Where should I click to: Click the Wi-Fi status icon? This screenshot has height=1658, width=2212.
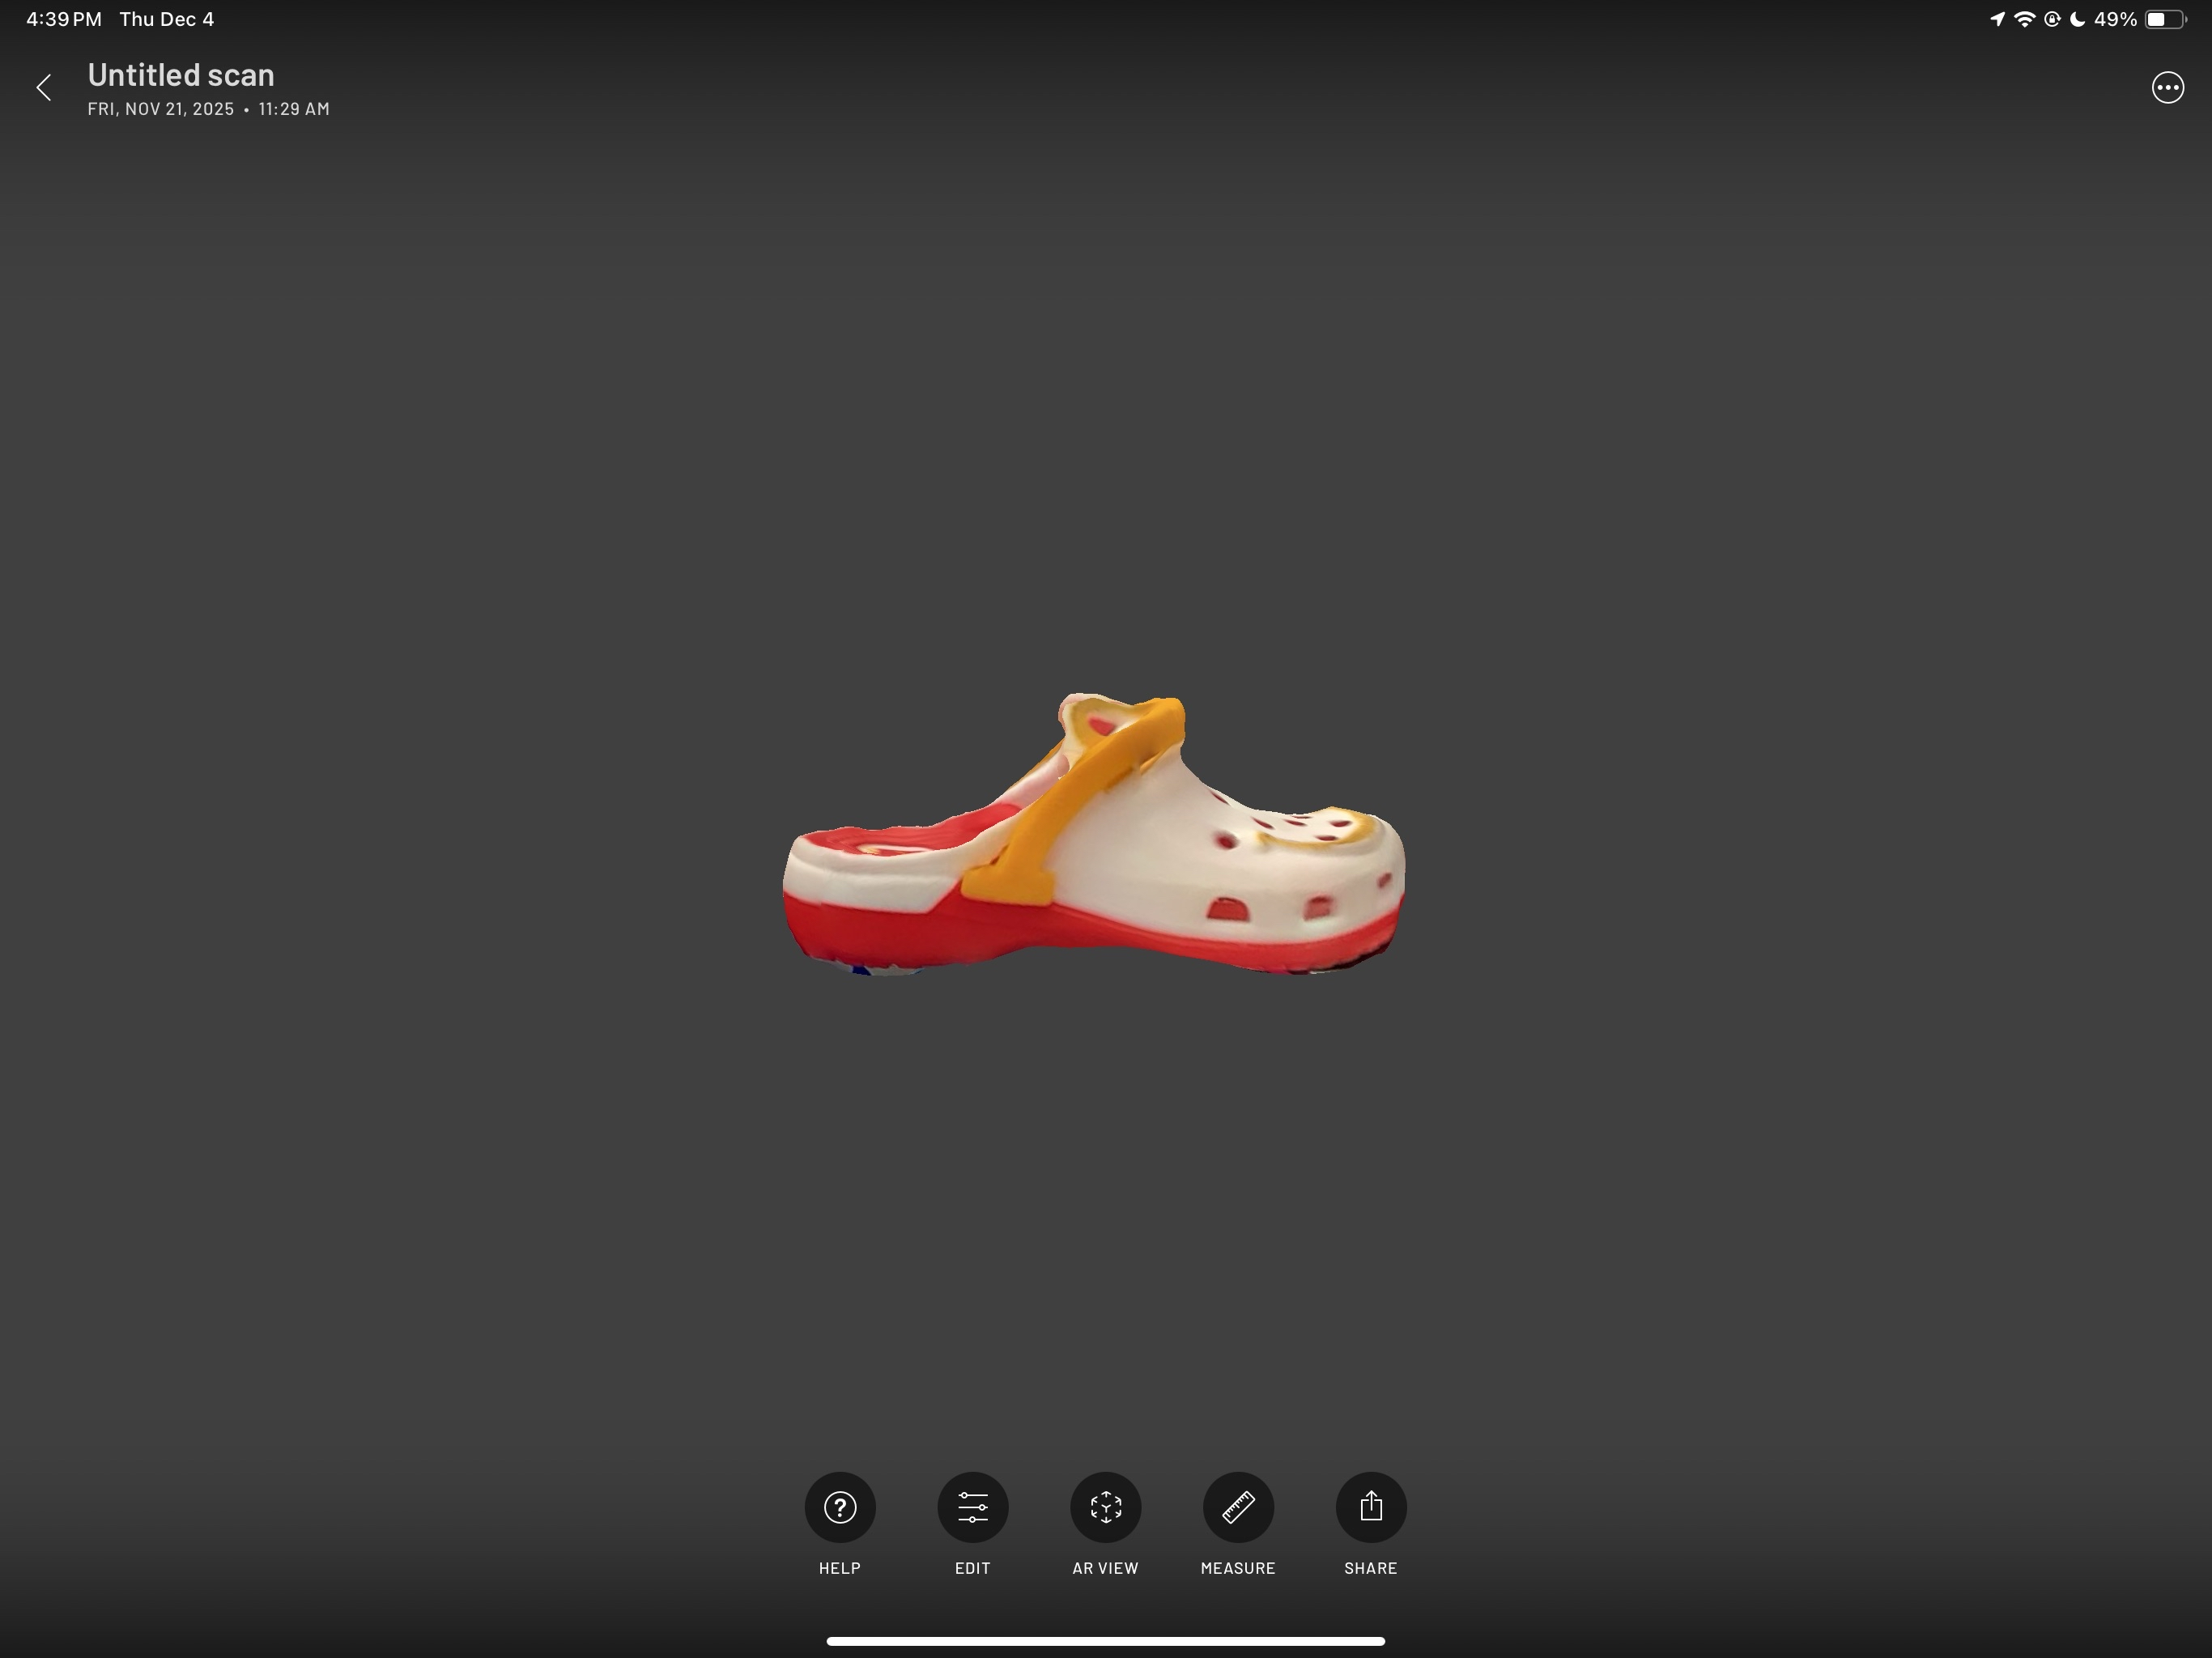tap(2024, 19)
